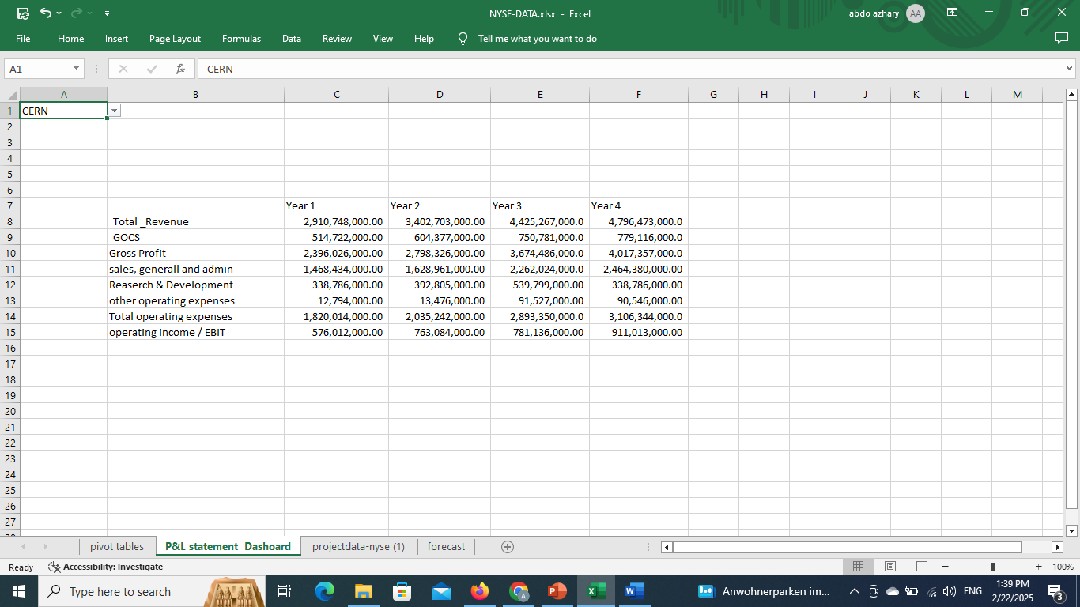Switch to Page Break Preview in the status bar

pyautogui.click(x=921, y=567)
